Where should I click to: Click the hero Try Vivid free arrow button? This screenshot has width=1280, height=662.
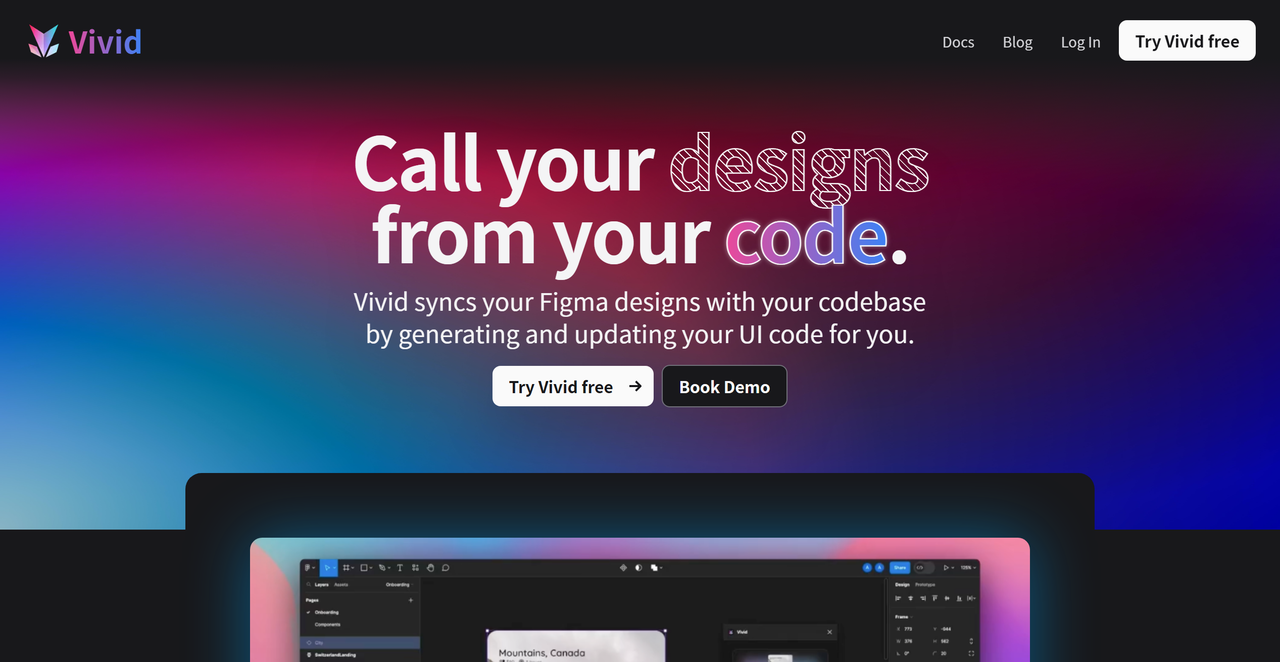coord(572,386)
